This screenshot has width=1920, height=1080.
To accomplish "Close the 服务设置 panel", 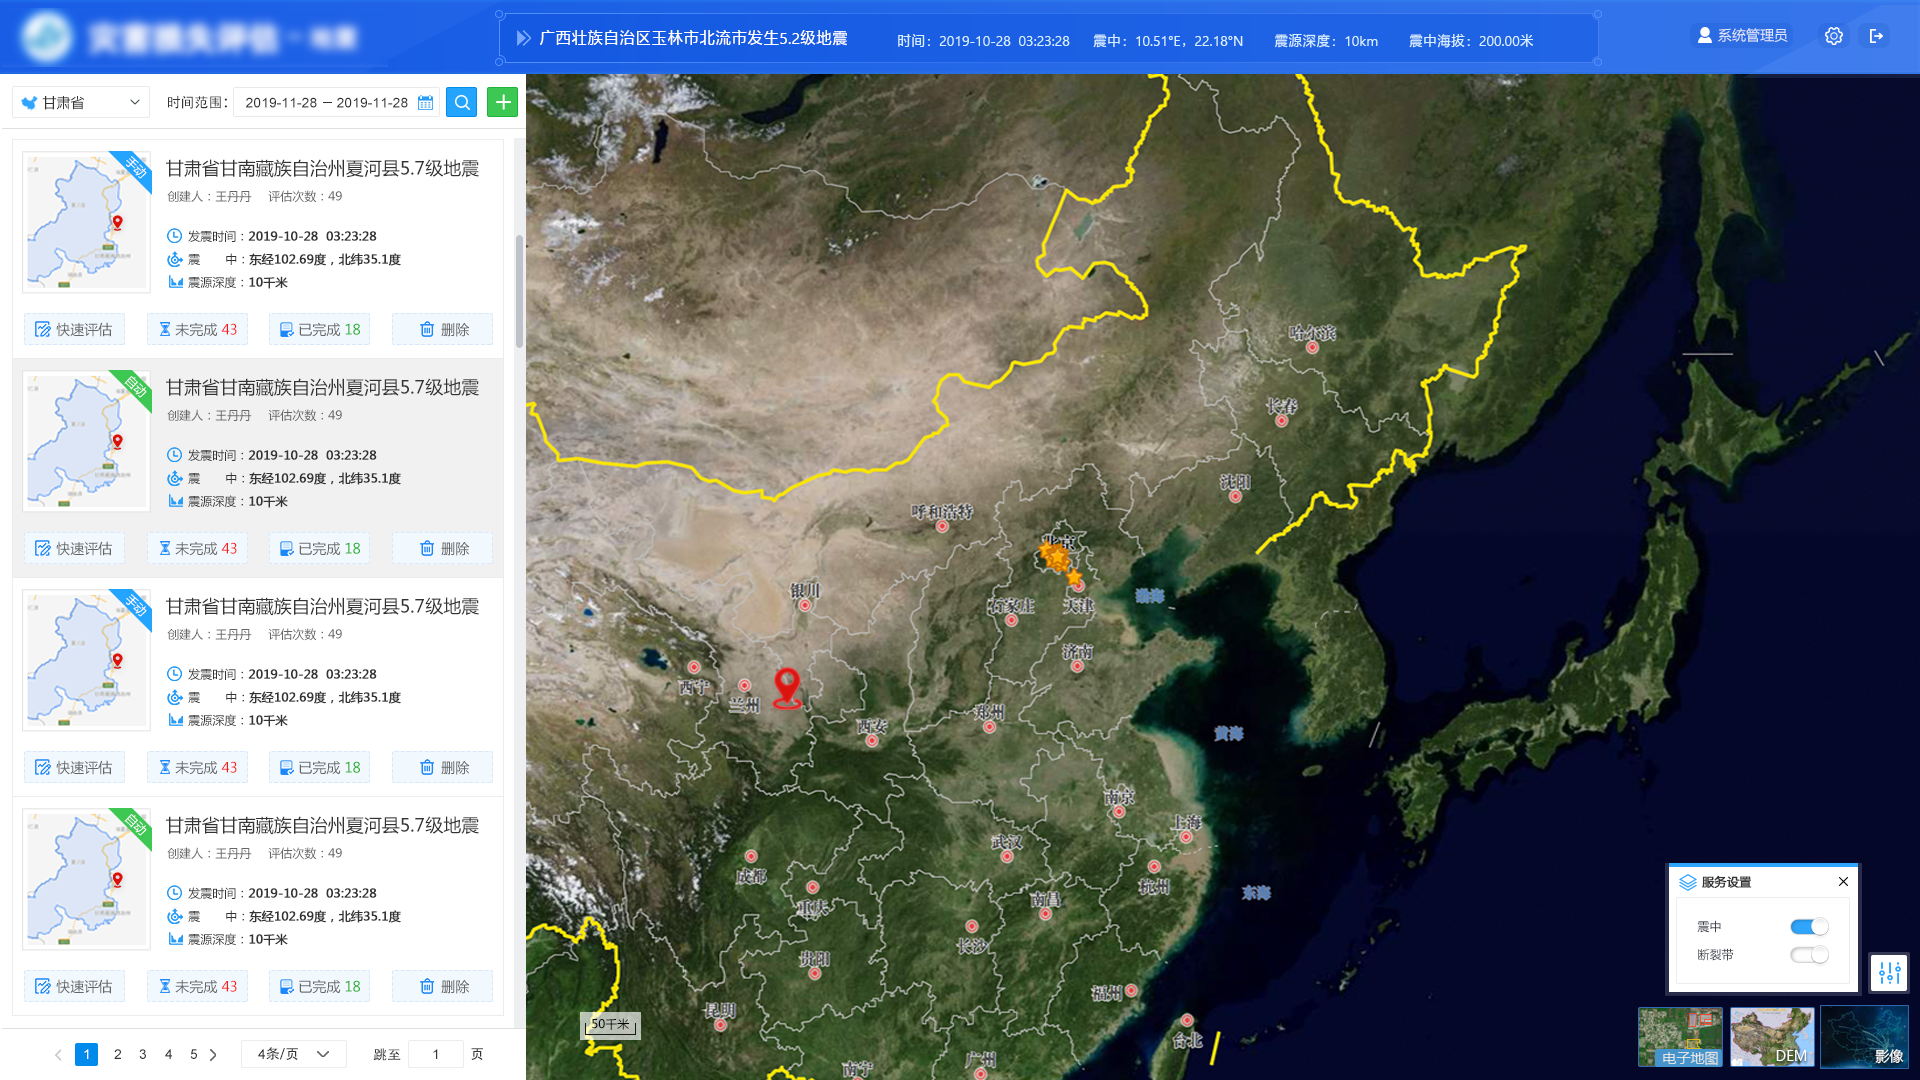I will tap(1843, 881).
